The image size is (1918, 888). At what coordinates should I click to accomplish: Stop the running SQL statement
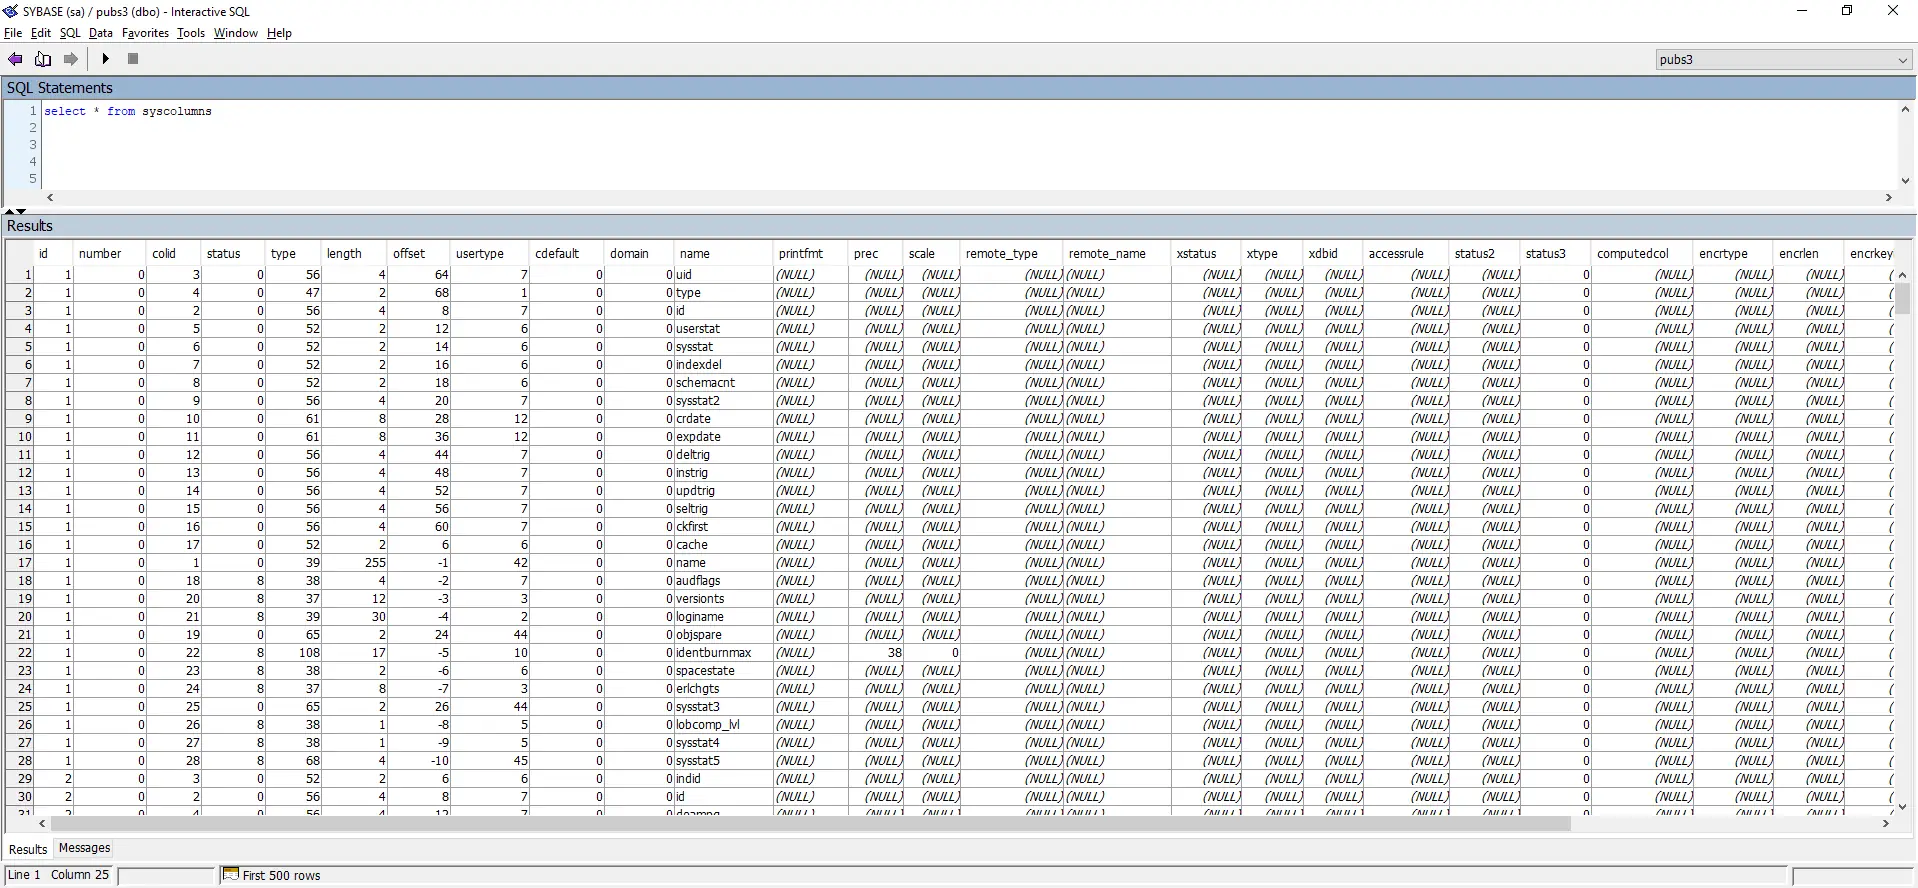(133, 59)
